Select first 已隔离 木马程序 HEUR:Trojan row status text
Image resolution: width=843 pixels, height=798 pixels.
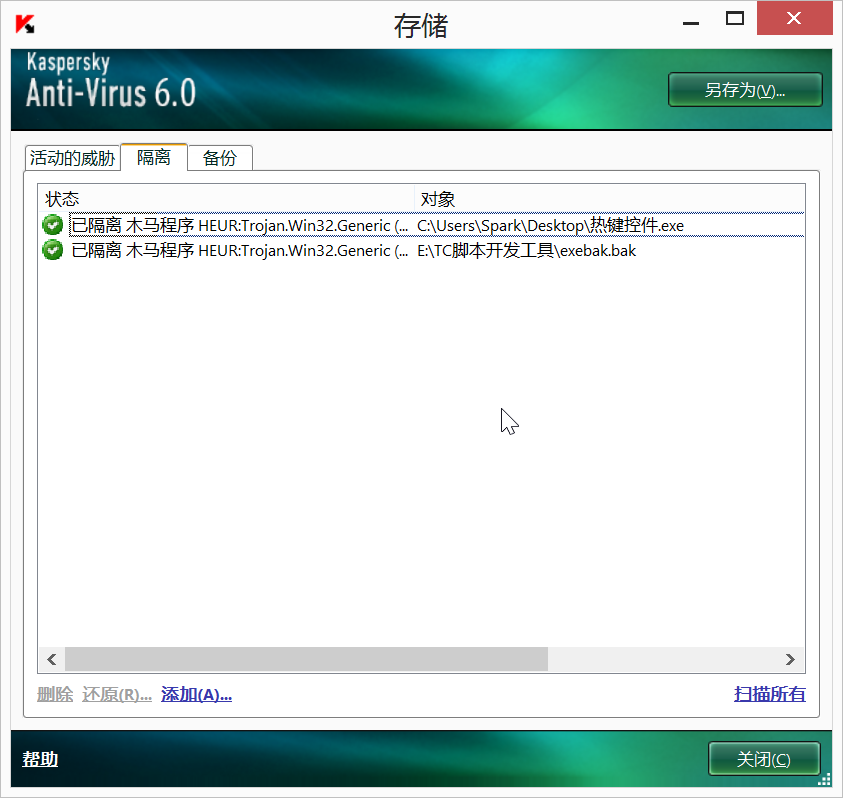click(240, 225)
